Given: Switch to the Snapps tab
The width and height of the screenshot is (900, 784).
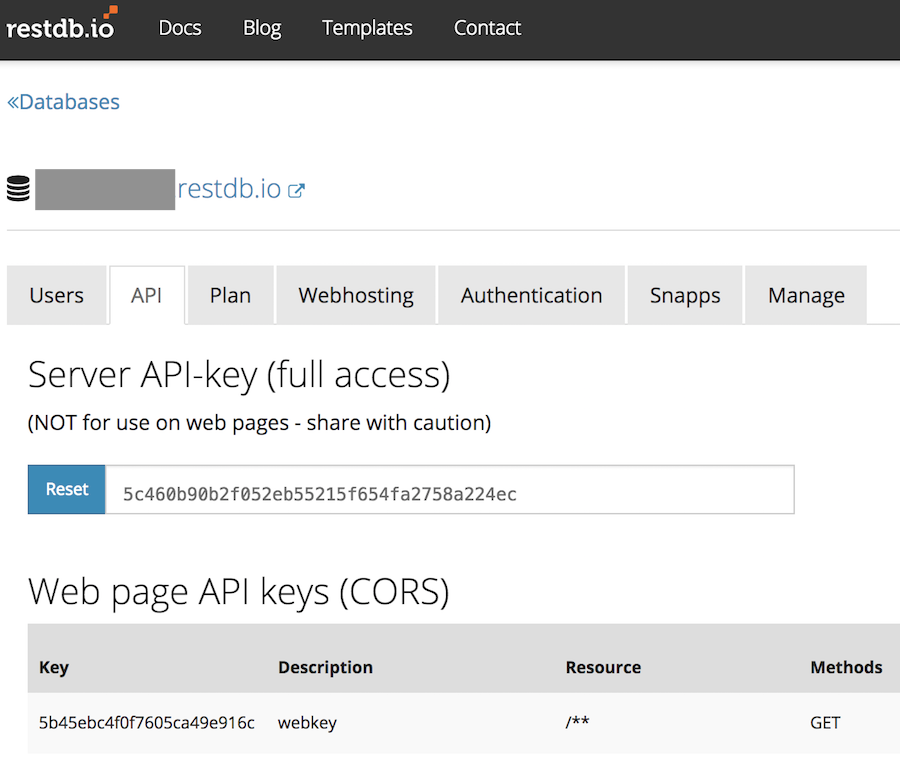Looking at the screenshot, I should pos(685,295).
